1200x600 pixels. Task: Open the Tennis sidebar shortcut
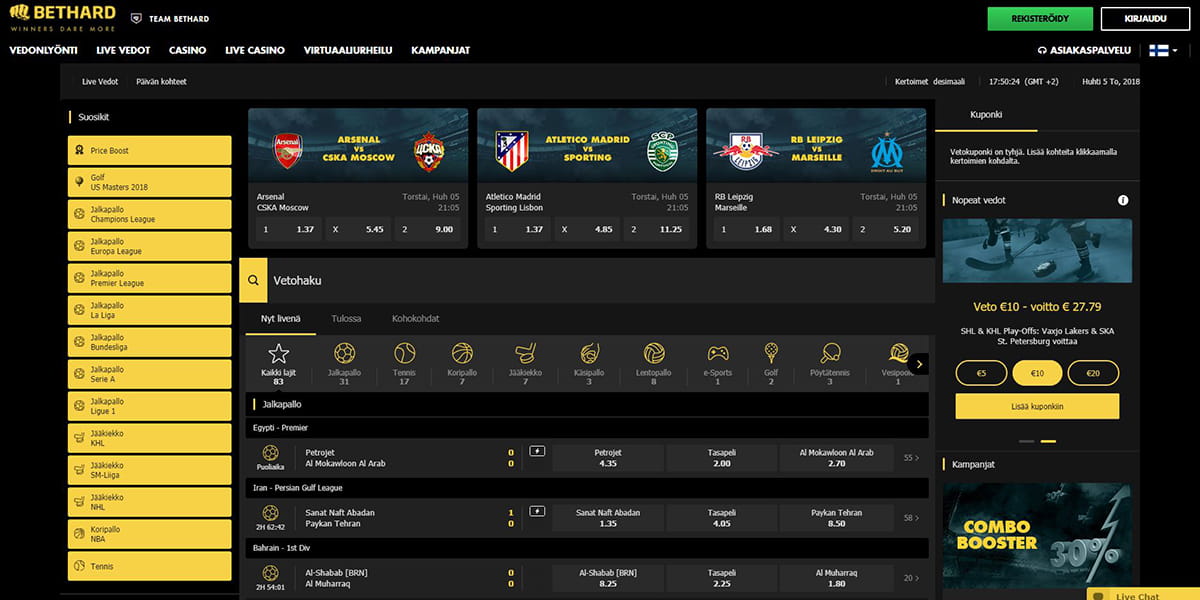tap(149, 566)
